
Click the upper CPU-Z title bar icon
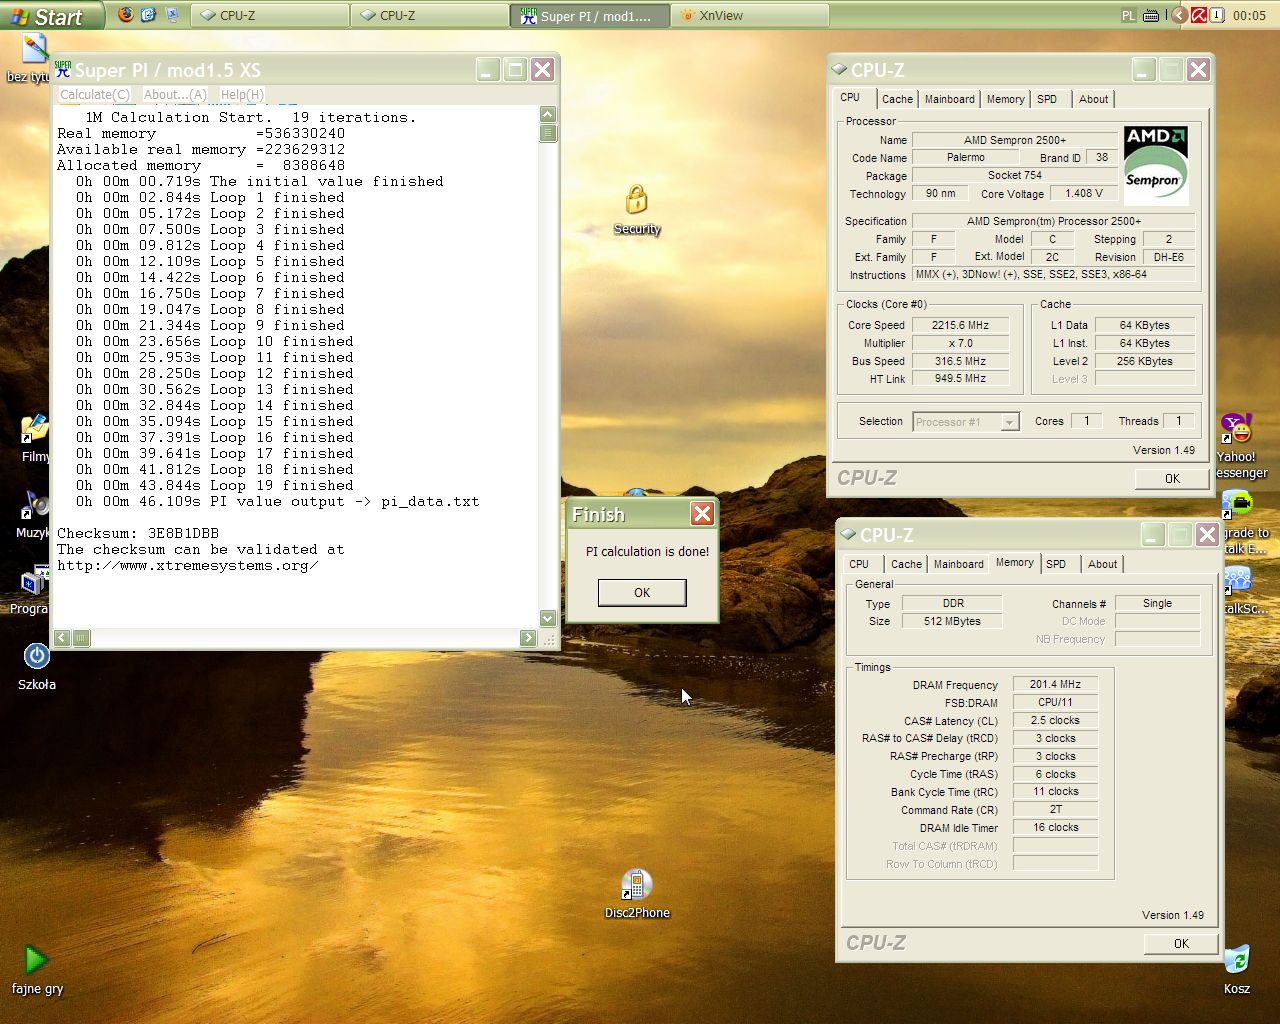coord(839,69)
